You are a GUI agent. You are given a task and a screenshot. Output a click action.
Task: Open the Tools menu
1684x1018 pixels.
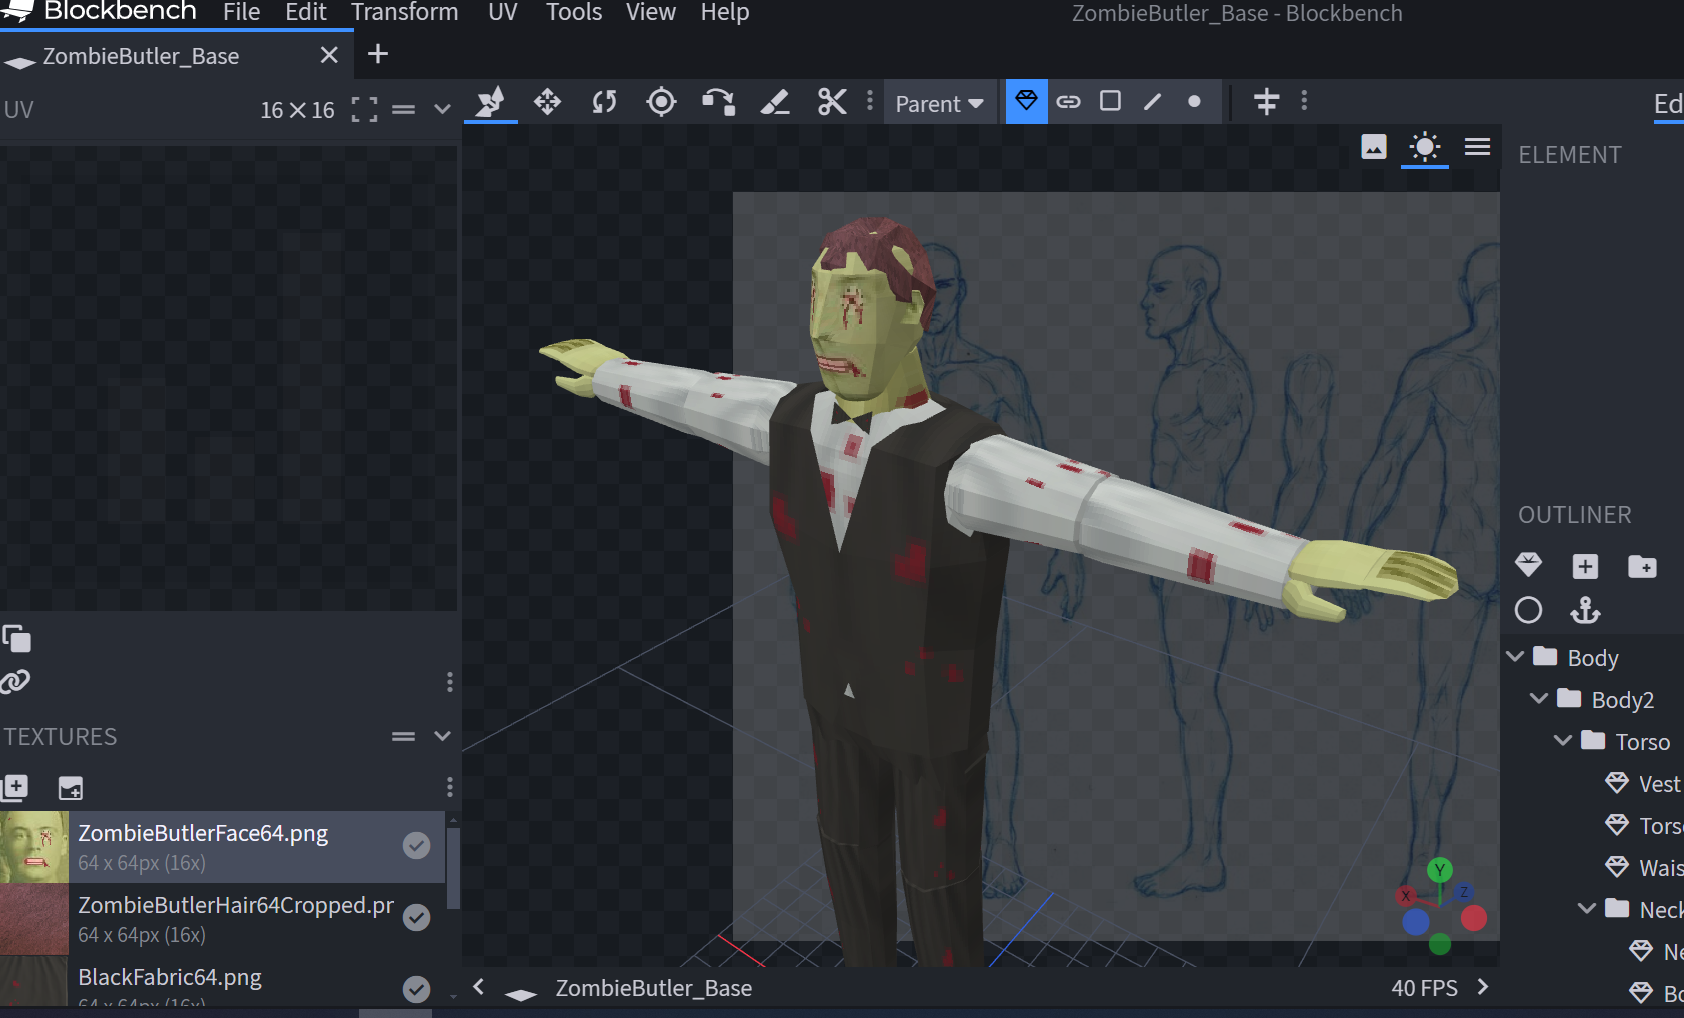pos(573,12)
